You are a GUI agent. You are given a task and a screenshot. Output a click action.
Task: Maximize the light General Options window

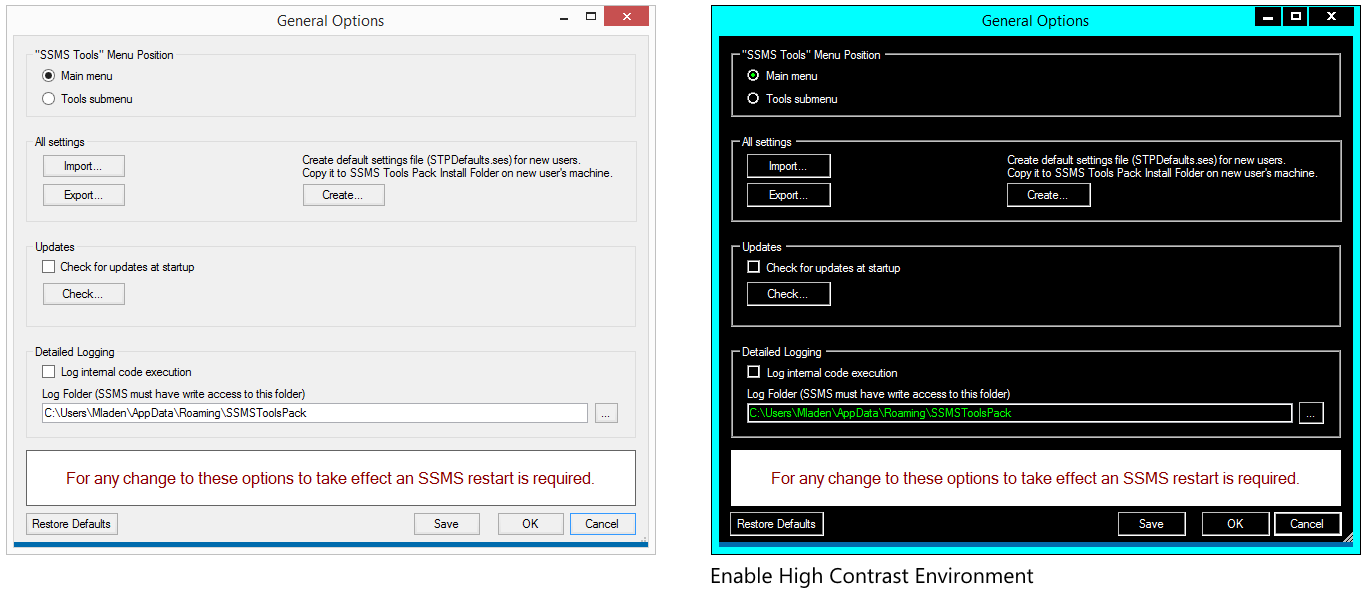[x=591, y=17]
